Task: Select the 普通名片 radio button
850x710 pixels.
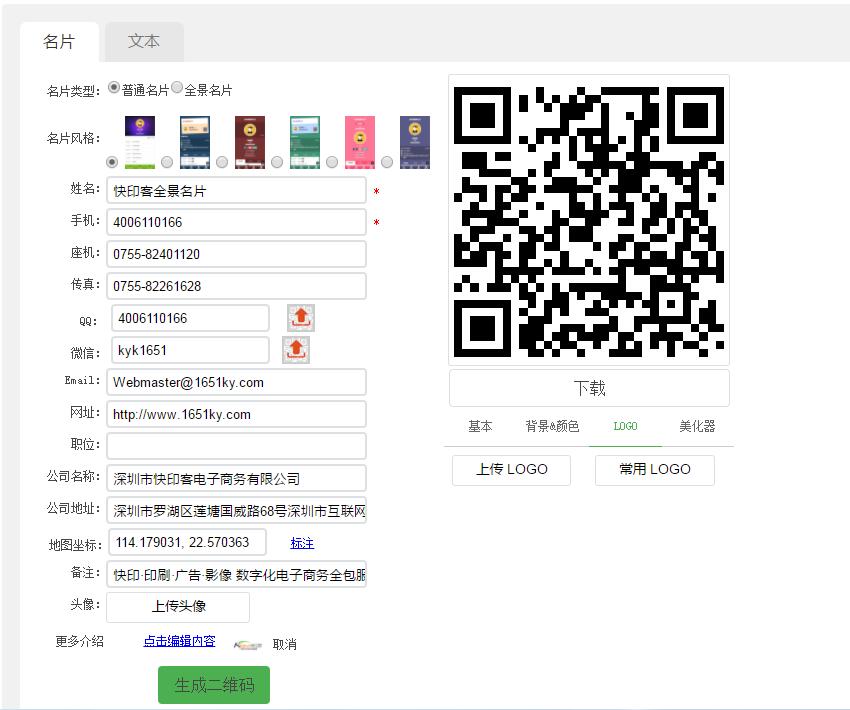Action: 114,88
